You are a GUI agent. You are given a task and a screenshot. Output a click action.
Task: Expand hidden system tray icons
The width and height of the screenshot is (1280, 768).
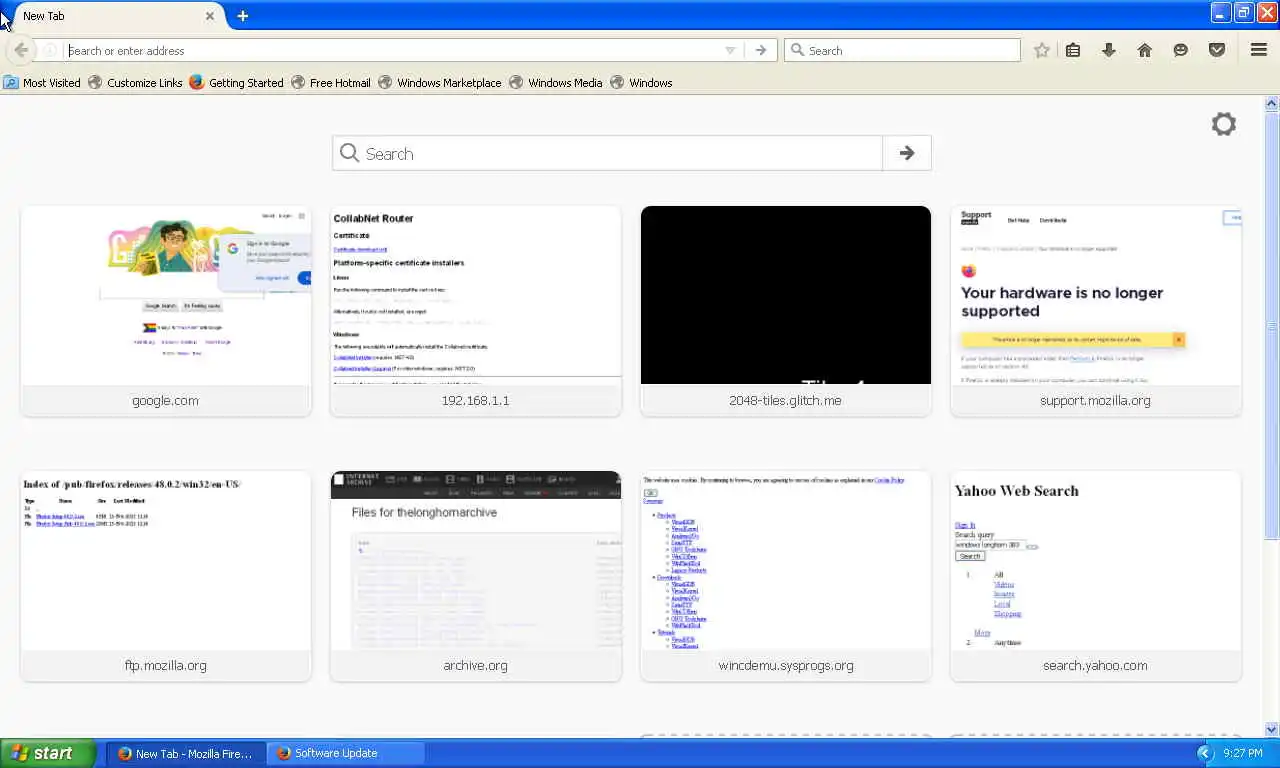pyautogui.click(x=1204, y=753)
